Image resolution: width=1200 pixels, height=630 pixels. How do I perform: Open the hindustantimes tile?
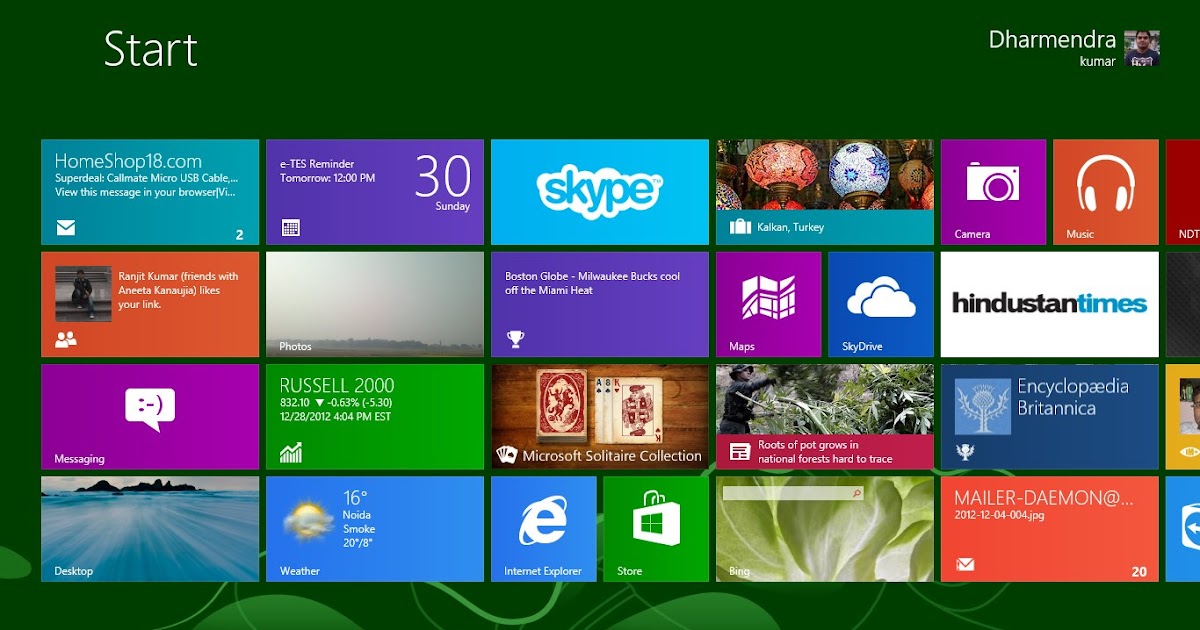pos(1050,304)
